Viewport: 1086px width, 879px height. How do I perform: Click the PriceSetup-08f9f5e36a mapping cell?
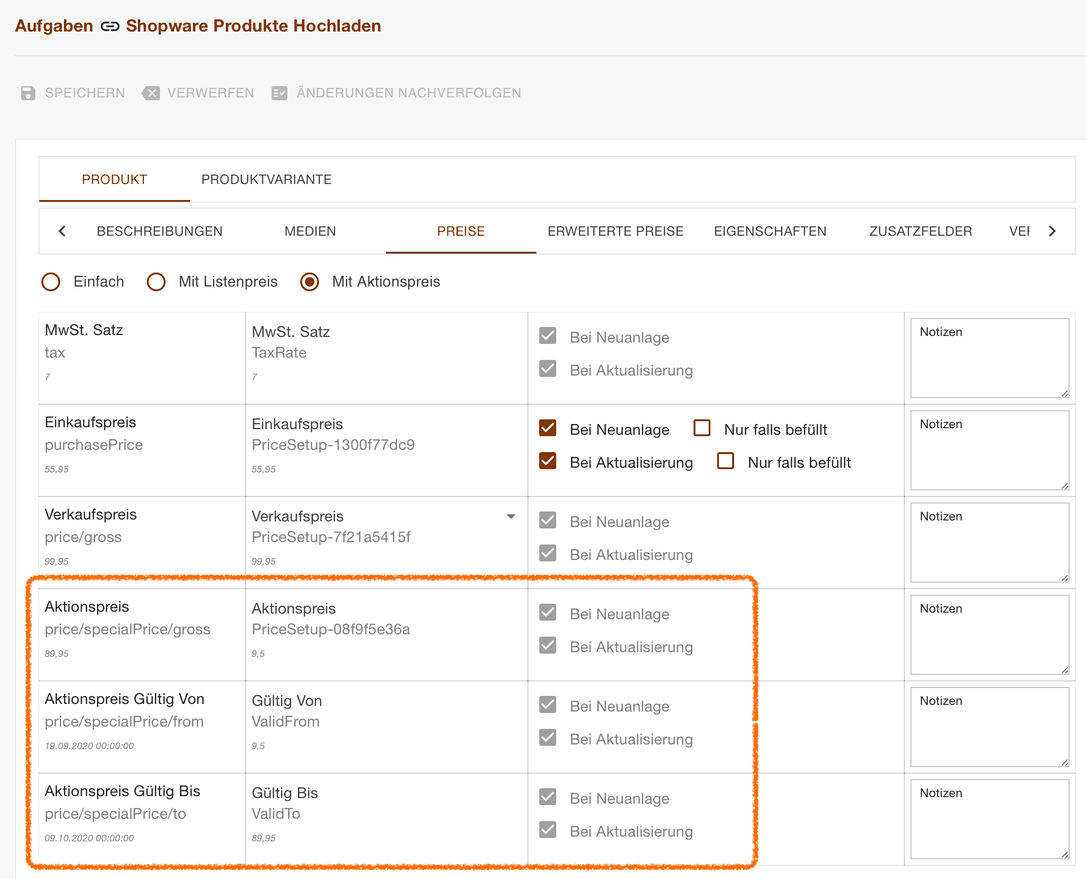coord(386,634)
